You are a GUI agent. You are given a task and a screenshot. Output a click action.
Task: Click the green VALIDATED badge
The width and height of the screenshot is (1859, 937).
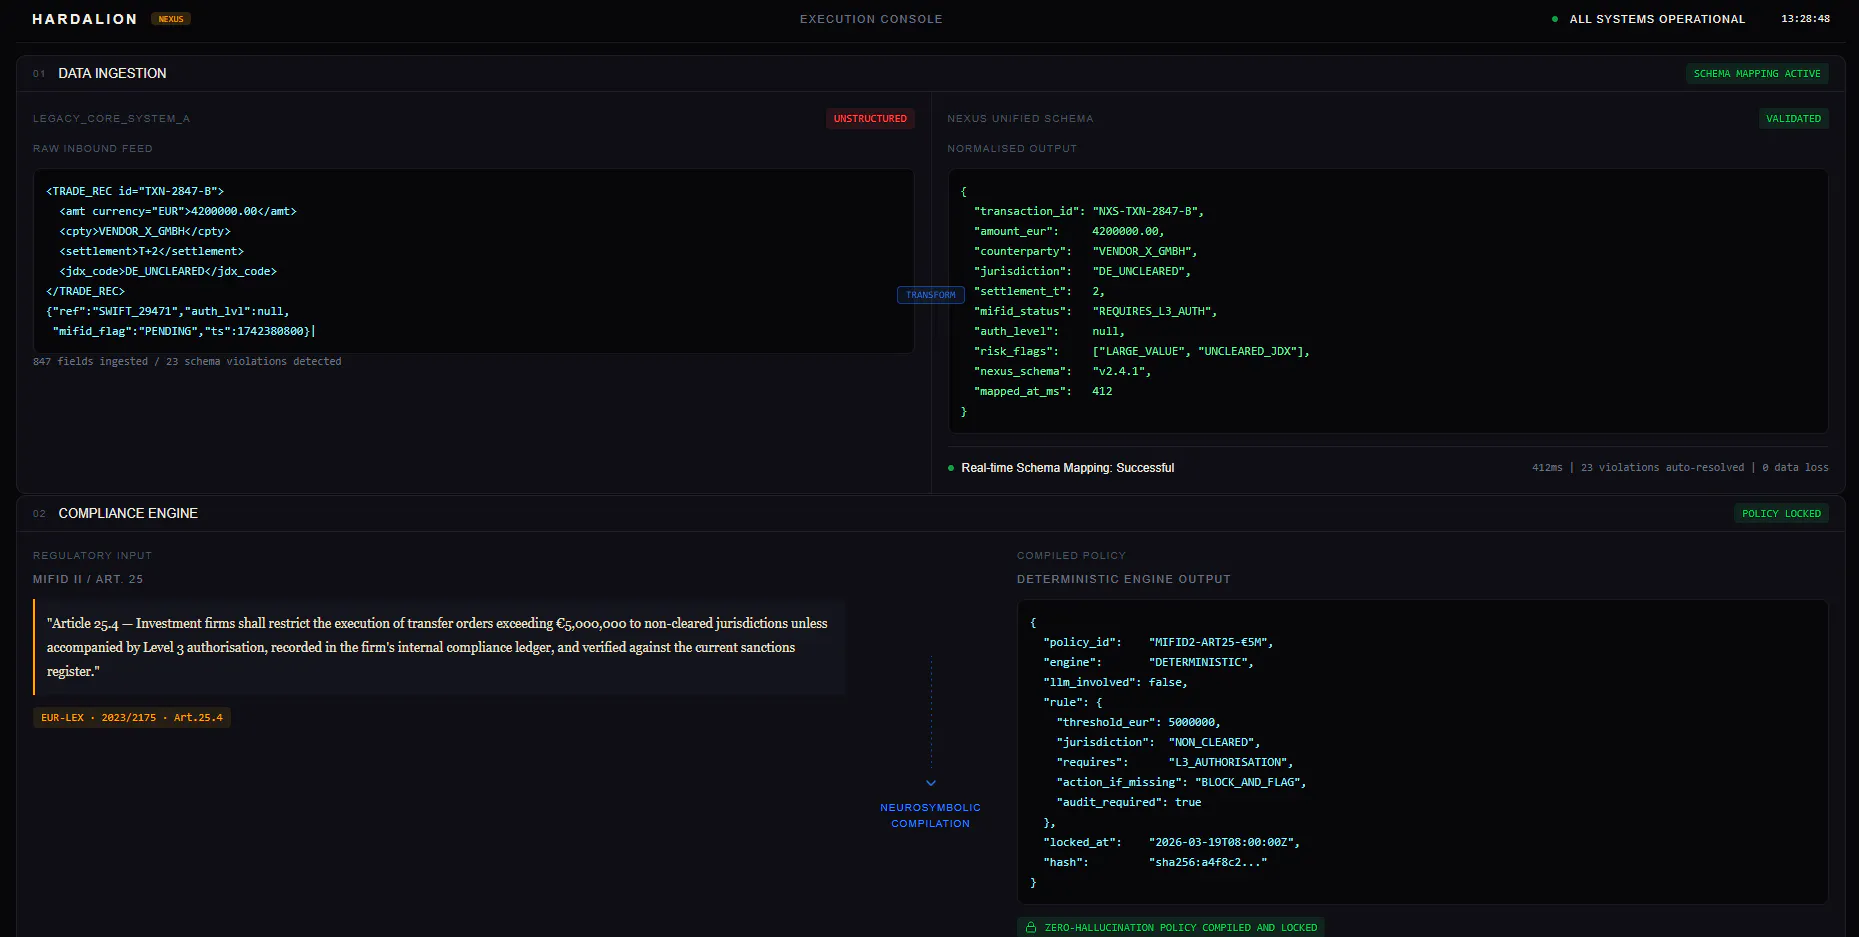coord(1793,118)
